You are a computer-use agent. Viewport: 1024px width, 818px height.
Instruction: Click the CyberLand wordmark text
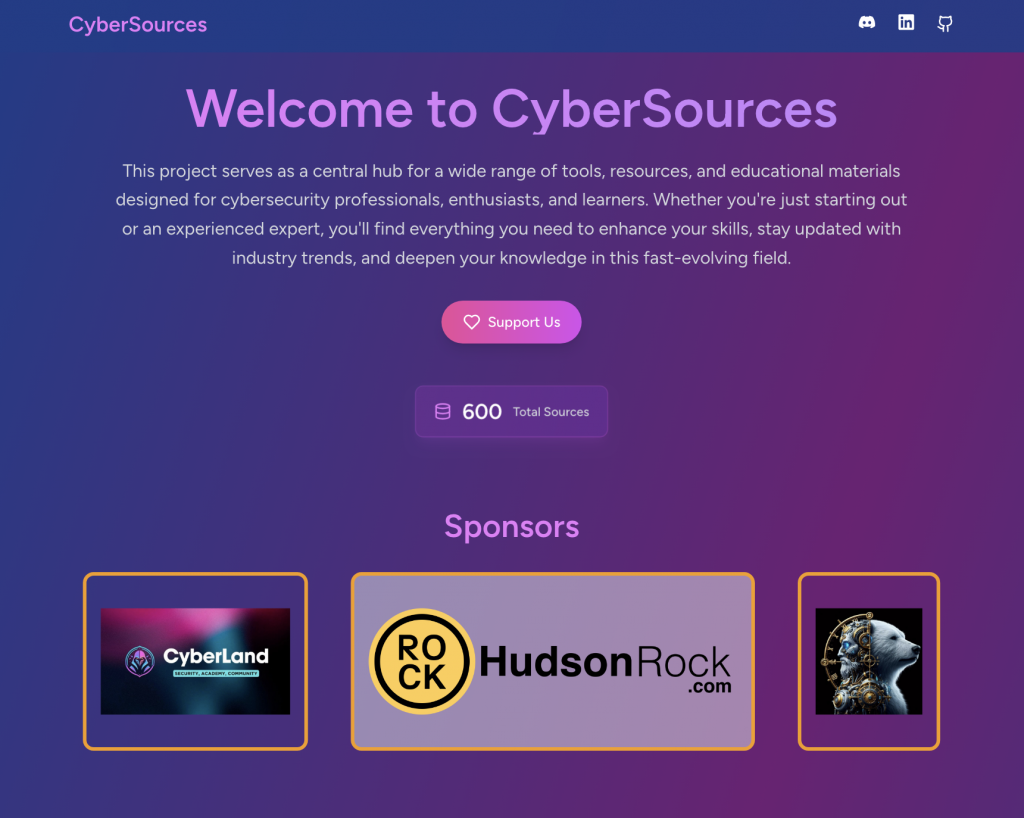pos(216,656)
